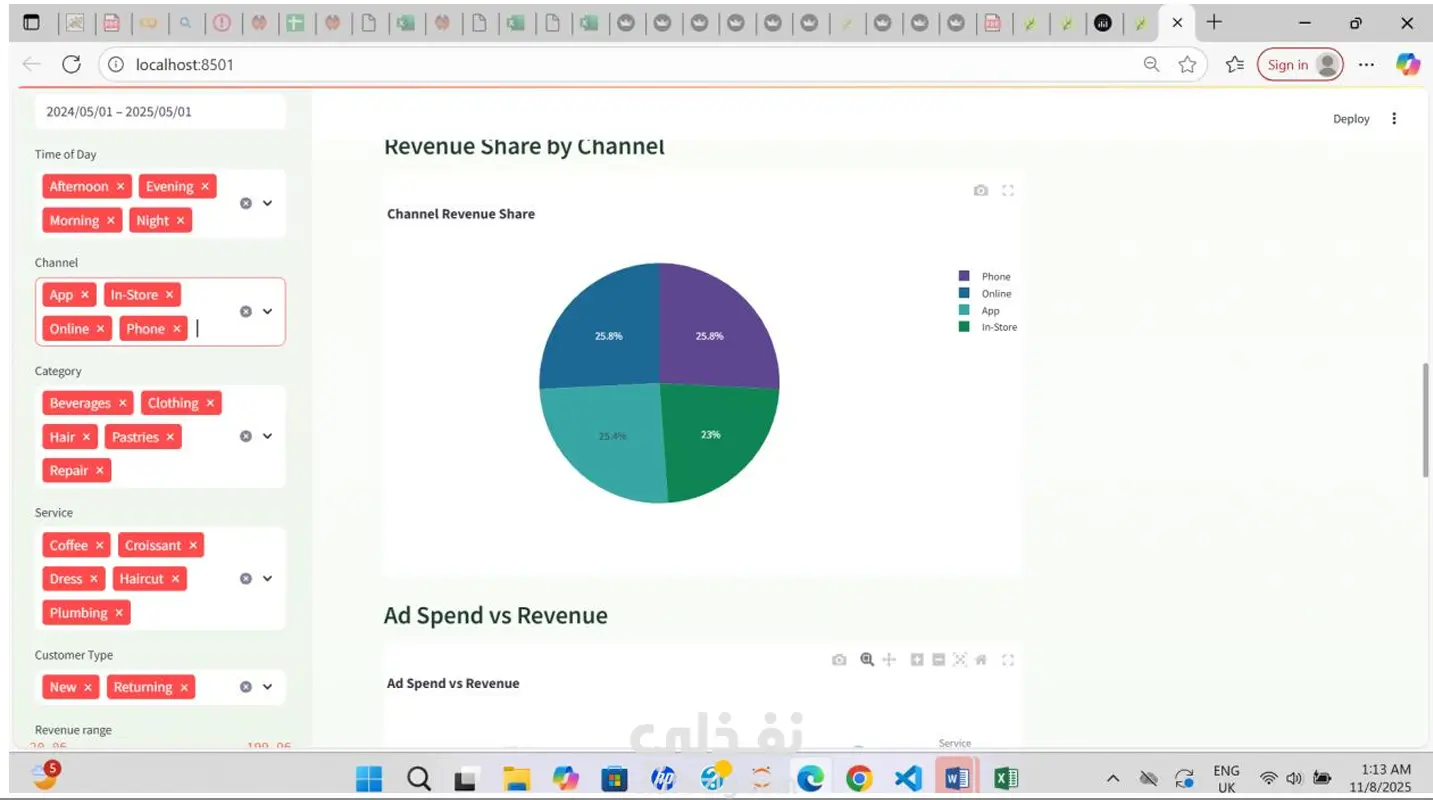
Task: Click Autoscale on Ad Spend chart toolbar
Action: tap(960, 659)
